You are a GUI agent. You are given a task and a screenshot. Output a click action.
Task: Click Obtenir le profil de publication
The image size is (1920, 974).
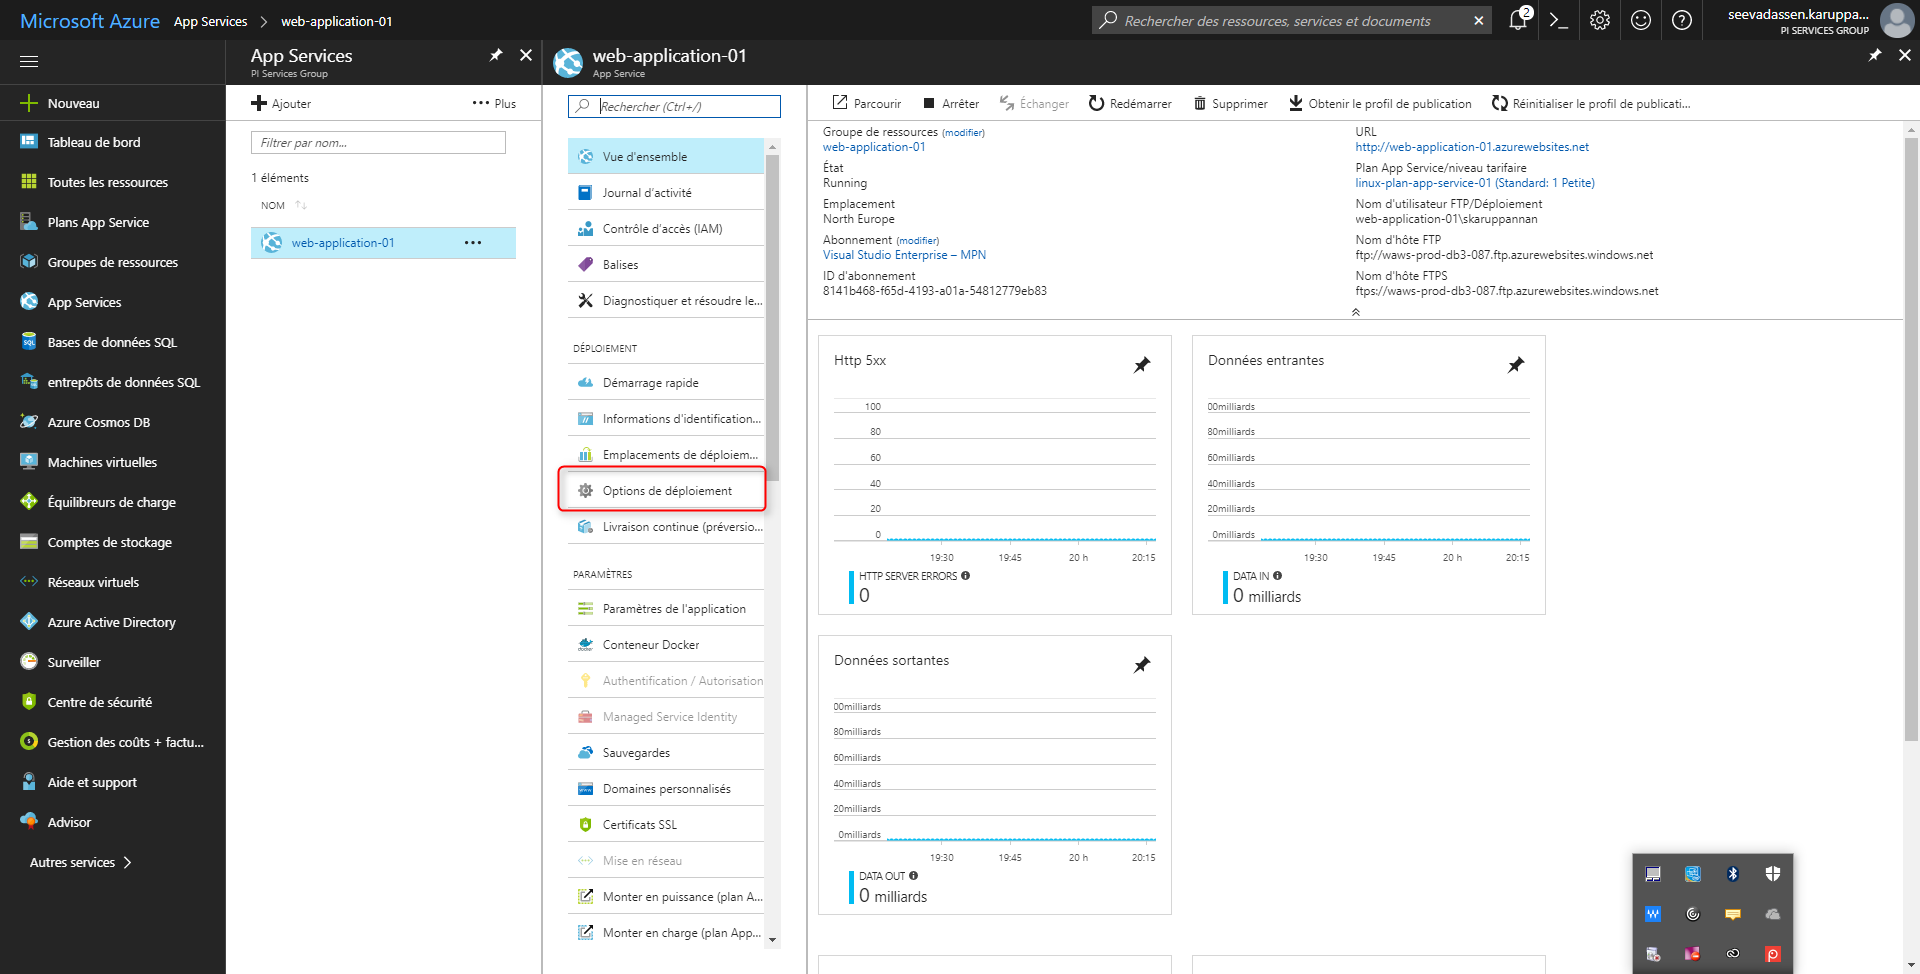tap(1380, 103)
